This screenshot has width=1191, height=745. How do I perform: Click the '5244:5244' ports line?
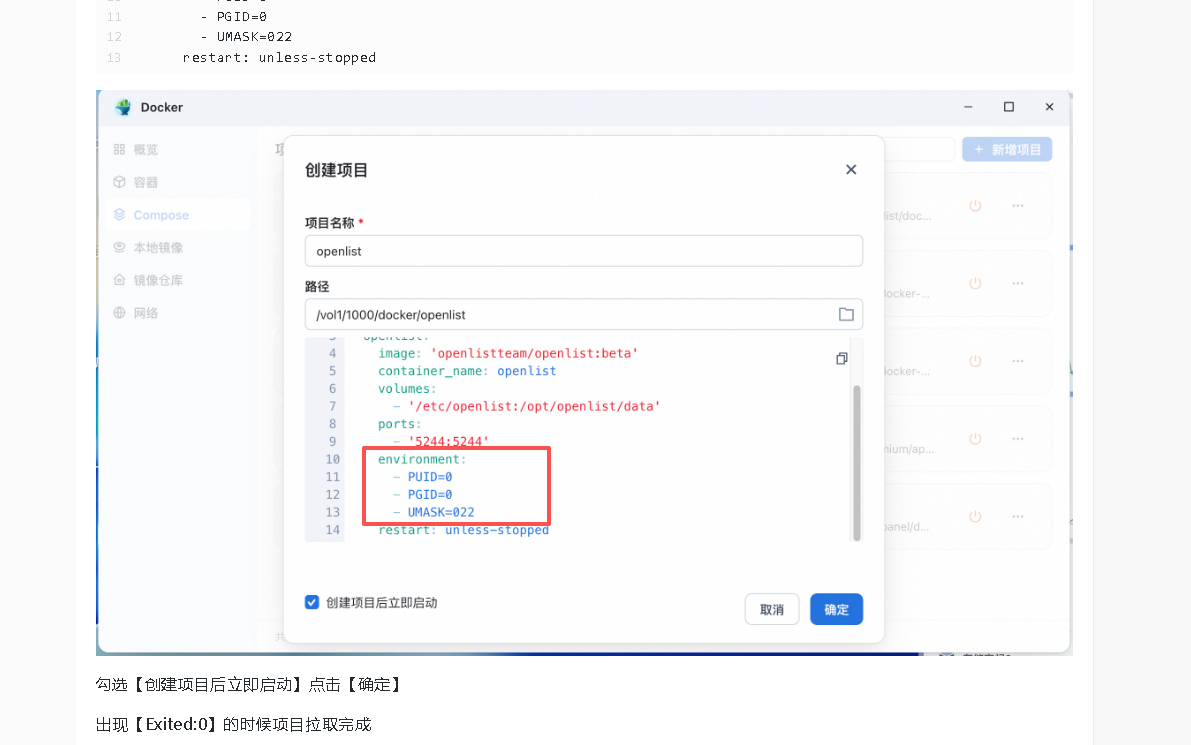(x=441, y=441)
